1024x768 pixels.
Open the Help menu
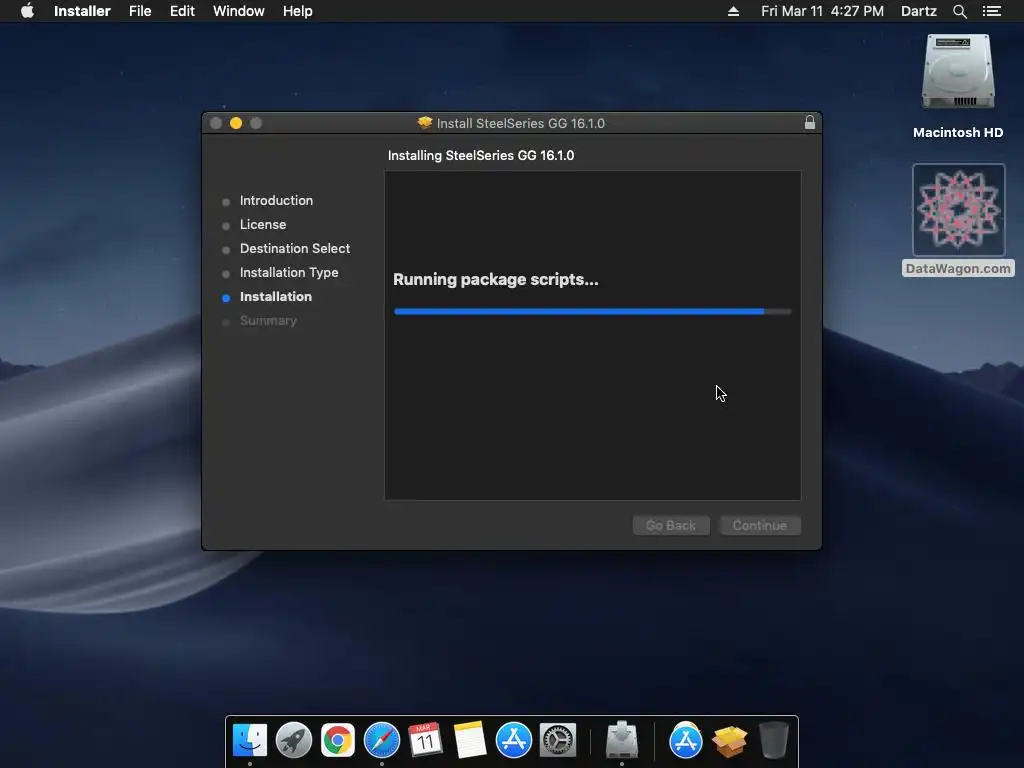pyautogui.click(x=297, y=11)
